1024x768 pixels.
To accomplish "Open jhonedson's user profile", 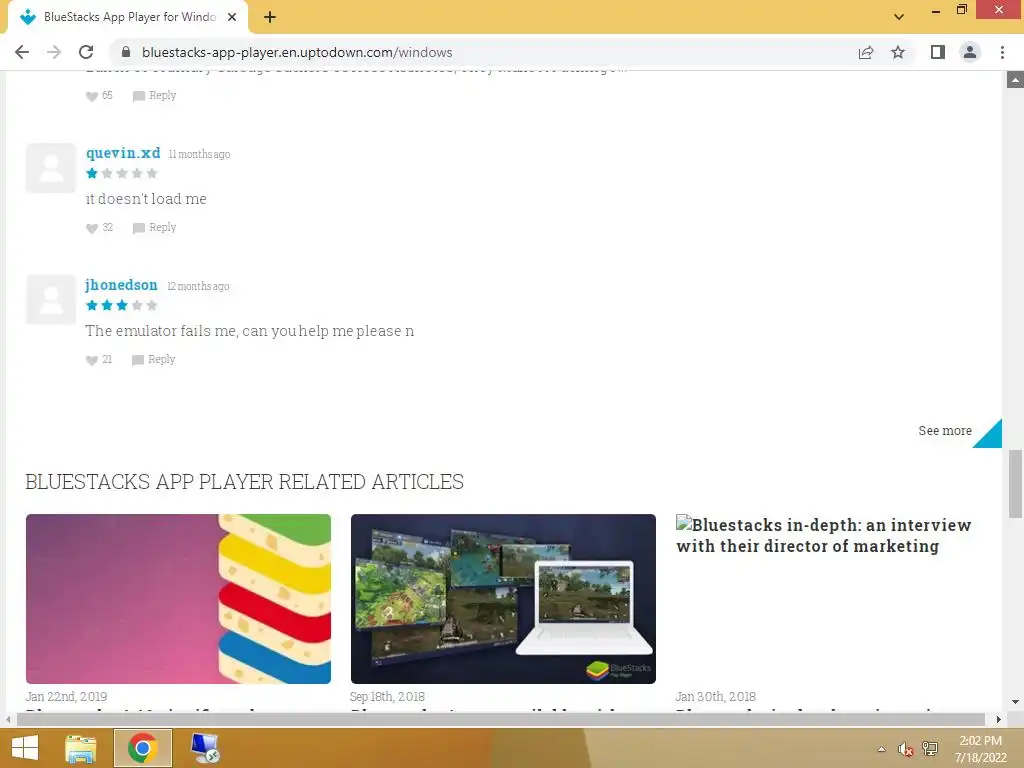I will click(x=121, y=285).
